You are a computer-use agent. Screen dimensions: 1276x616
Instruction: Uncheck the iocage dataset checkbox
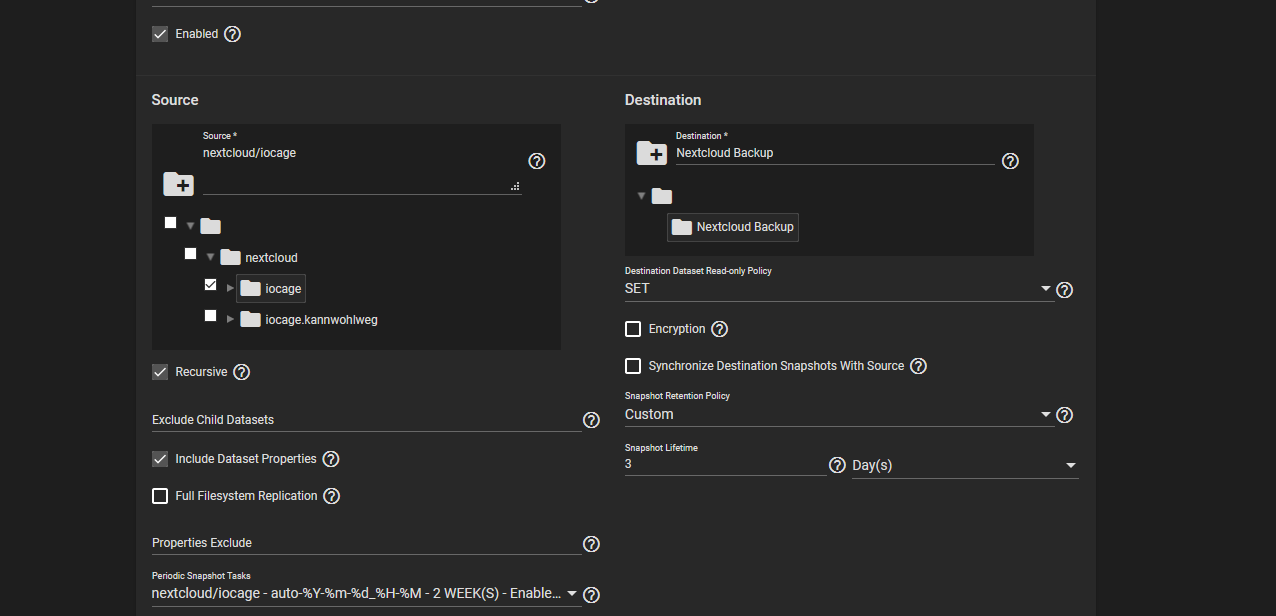(210, 284)
